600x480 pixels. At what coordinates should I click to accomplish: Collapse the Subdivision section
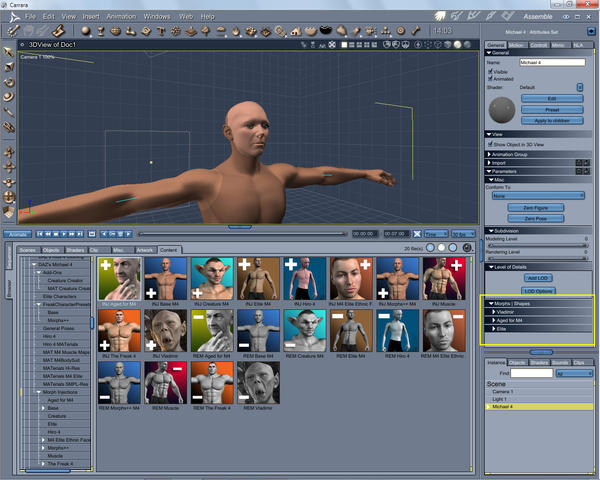[x=491, y=231]
